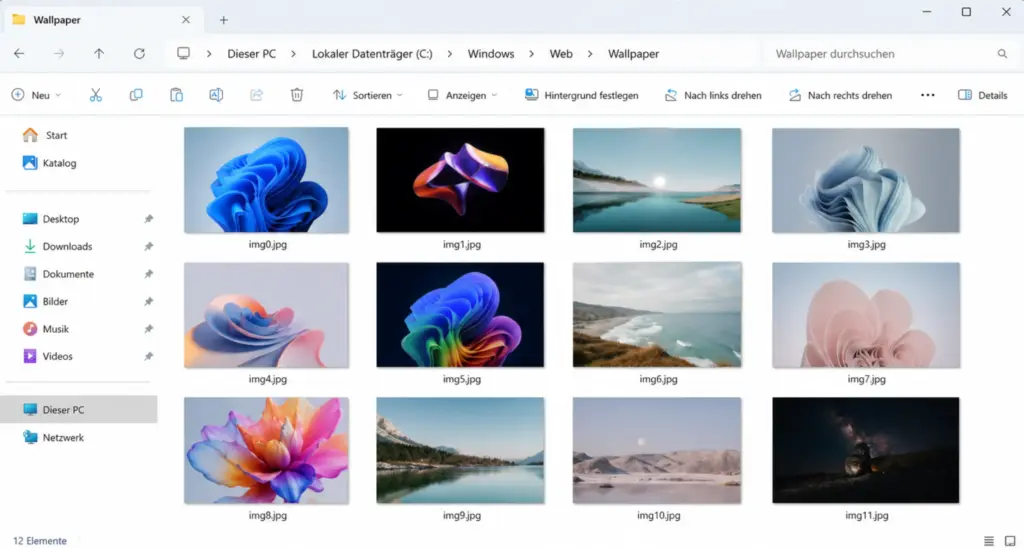Go back with the left arrow button
This screenshot has height=548, width=1024.
click(x=19, y=54)
